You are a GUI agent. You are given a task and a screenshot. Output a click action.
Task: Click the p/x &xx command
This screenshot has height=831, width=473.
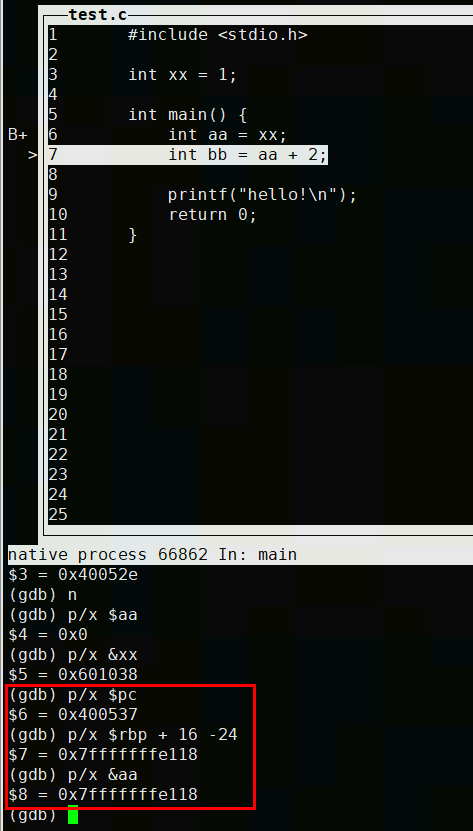click(x=73, y=655)
